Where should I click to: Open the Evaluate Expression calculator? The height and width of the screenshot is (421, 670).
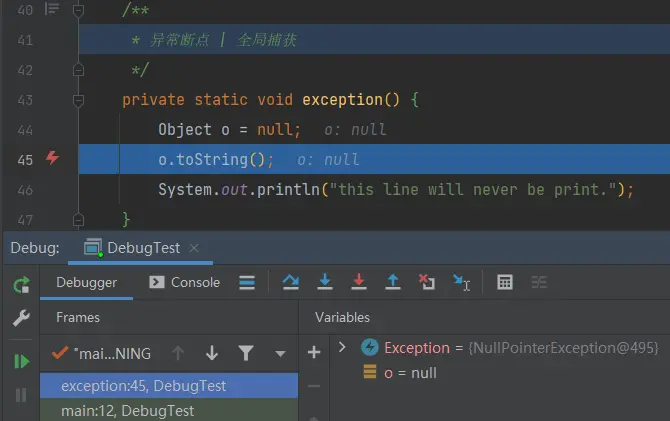(x=505, y=282)
